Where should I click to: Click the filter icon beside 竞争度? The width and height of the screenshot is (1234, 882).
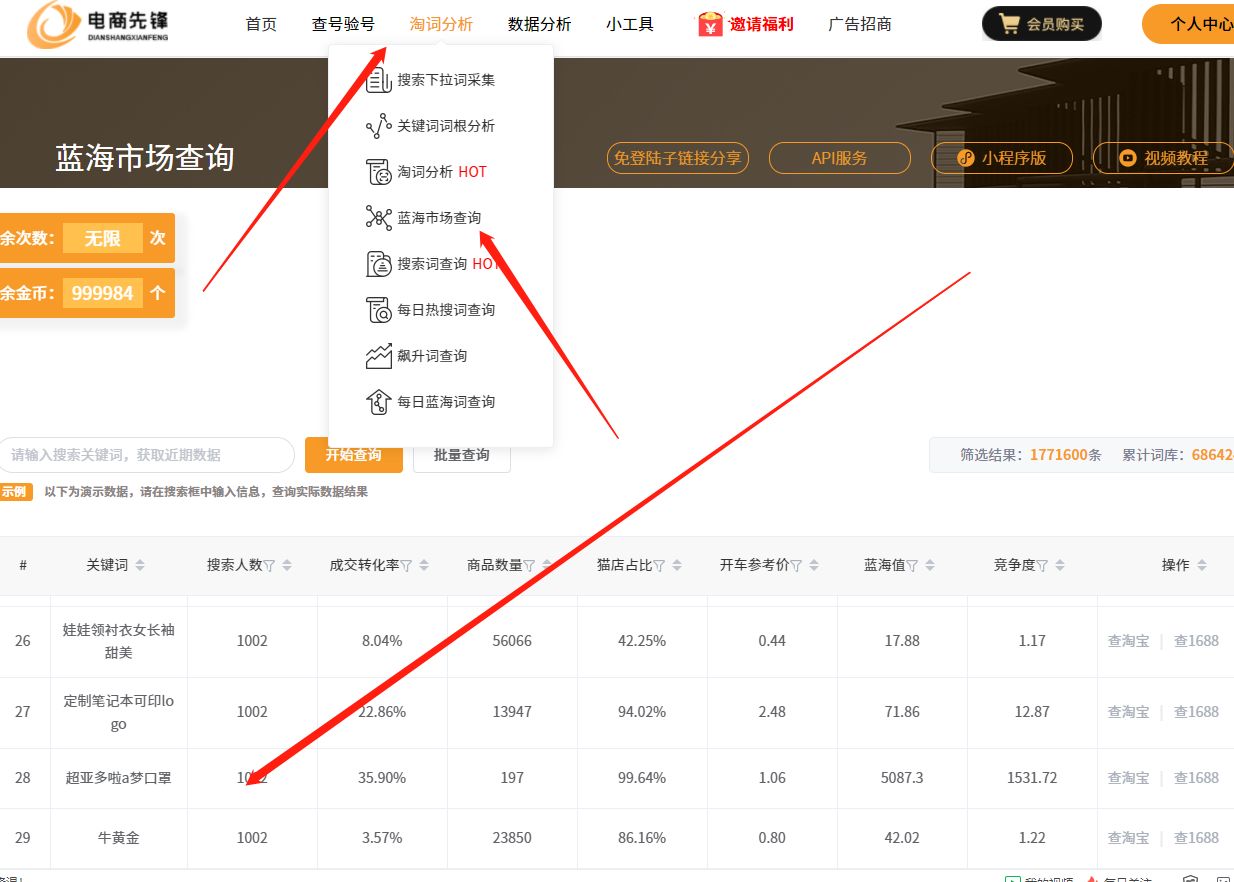click(x=1042, y=566)
